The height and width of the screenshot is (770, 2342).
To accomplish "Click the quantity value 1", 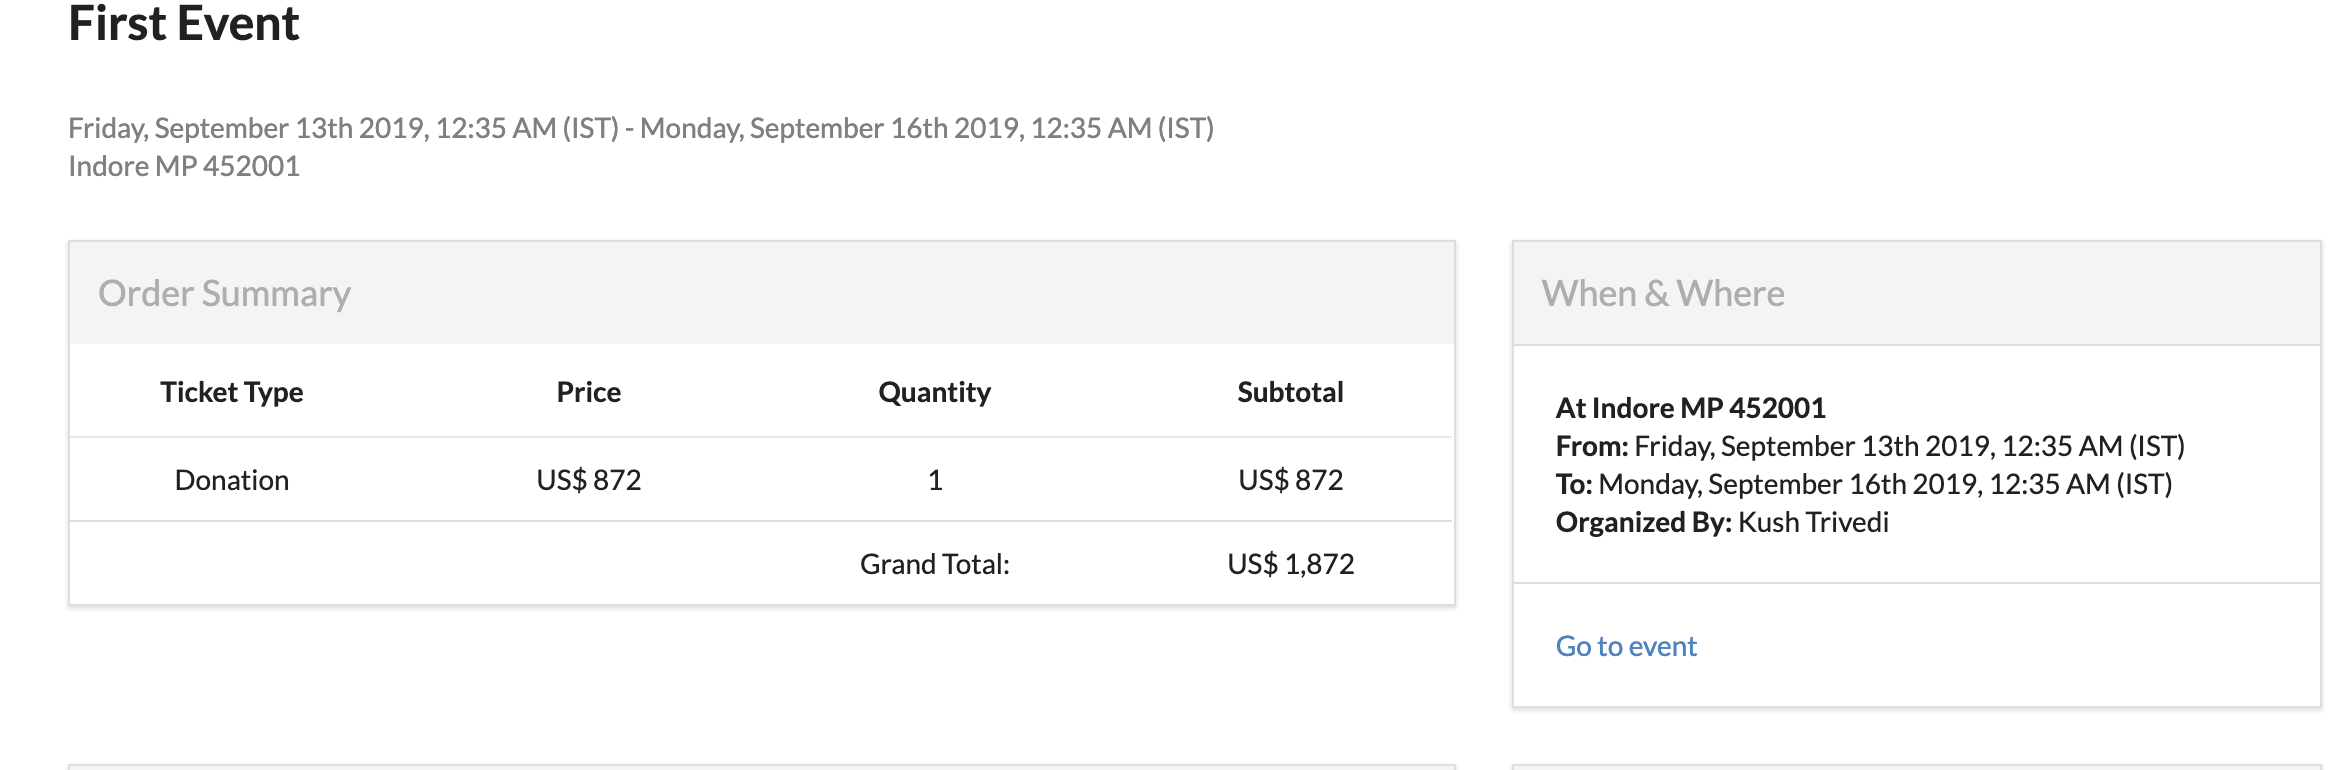I will coord(935,481).
